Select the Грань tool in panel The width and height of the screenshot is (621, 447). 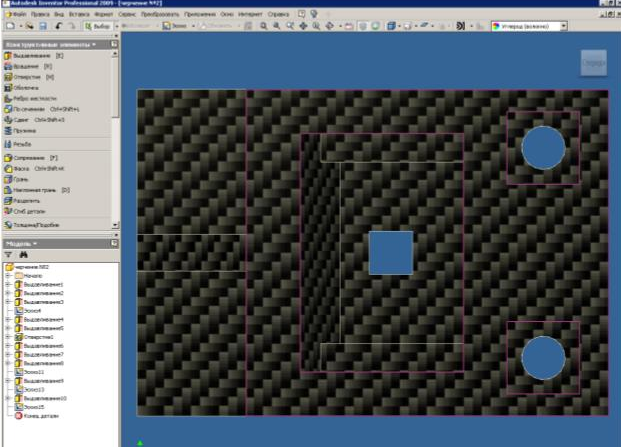16,179
